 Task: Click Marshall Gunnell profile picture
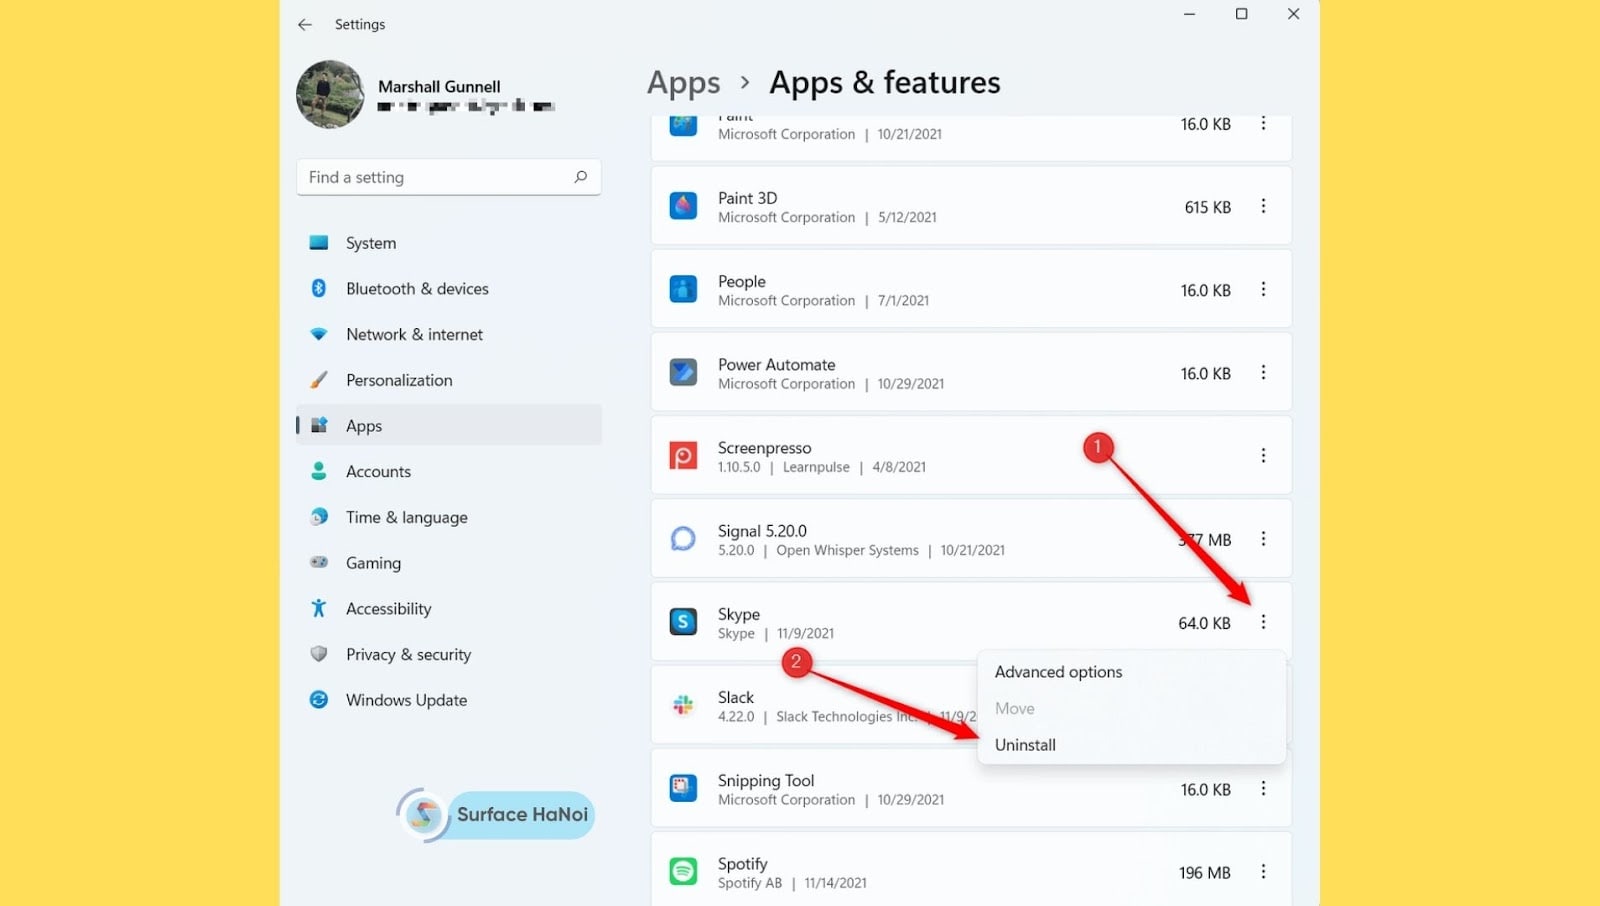(x=330, y=94)
